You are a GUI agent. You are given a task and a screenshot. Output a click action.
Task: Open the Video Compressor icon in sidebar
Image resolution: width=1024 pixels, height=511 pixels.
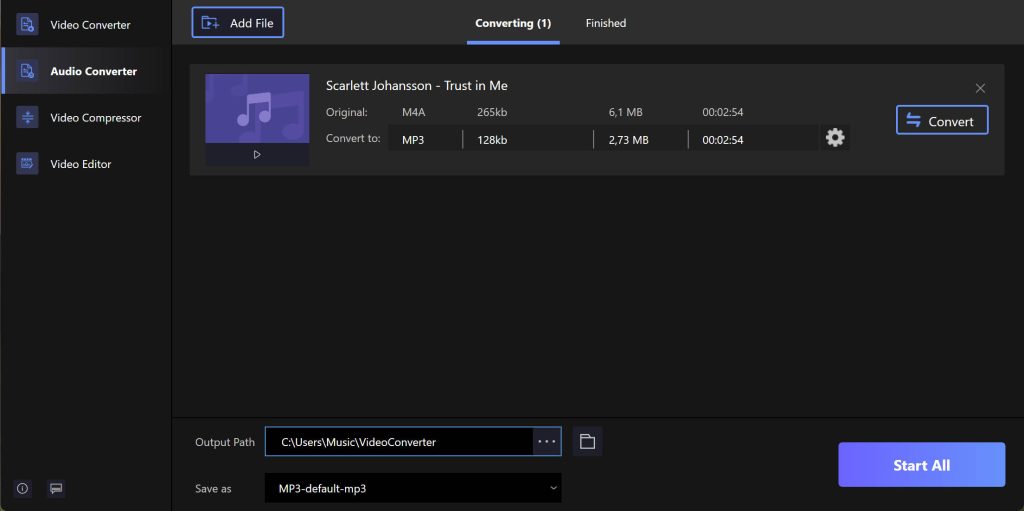pos(27,118)
